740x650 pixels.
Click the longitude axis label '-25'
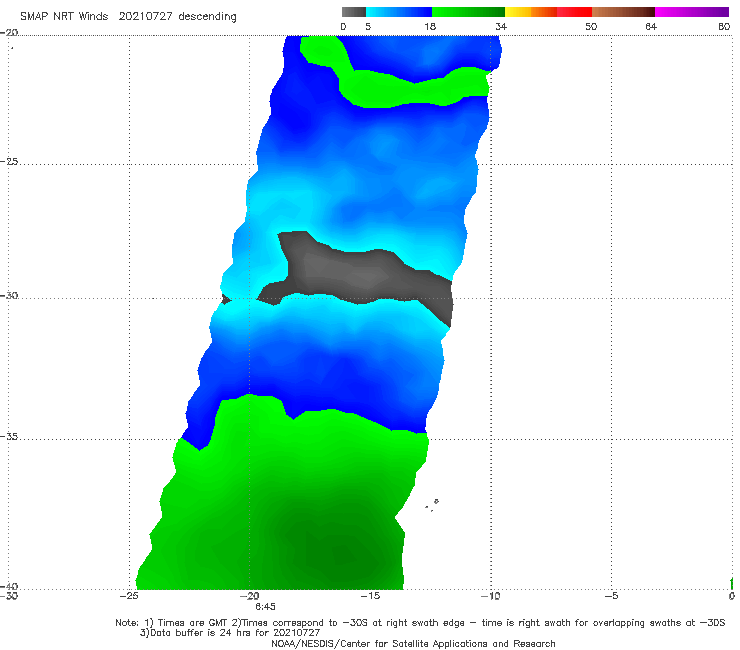pyautogui.click(x=129, y=596)
